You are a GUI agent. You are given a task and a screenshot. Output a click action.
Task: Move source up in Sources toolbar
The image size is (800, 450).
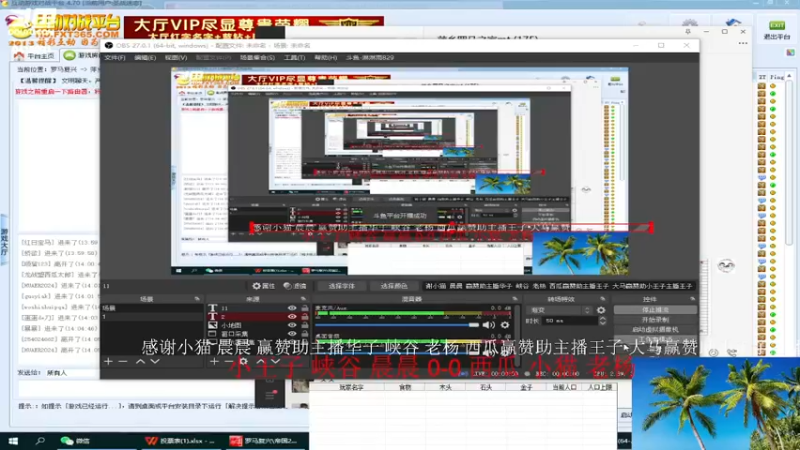[x=261, y=361]
